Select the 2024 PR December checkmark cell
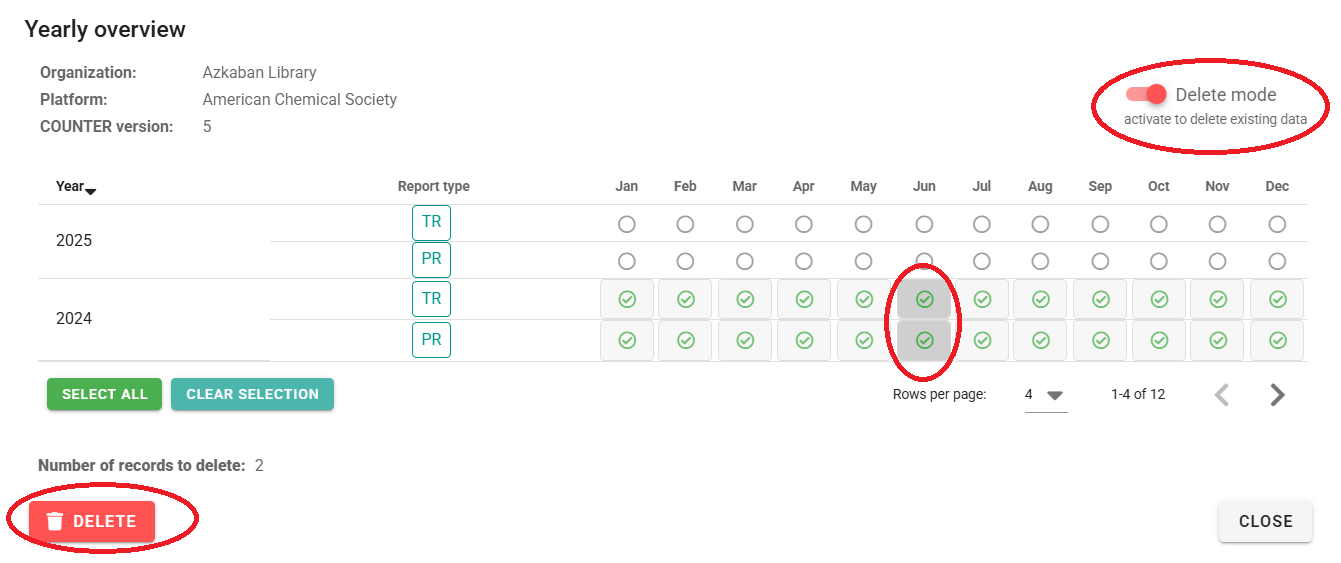This screenshot has height=563, width=1341. [x=1277, y=340]
